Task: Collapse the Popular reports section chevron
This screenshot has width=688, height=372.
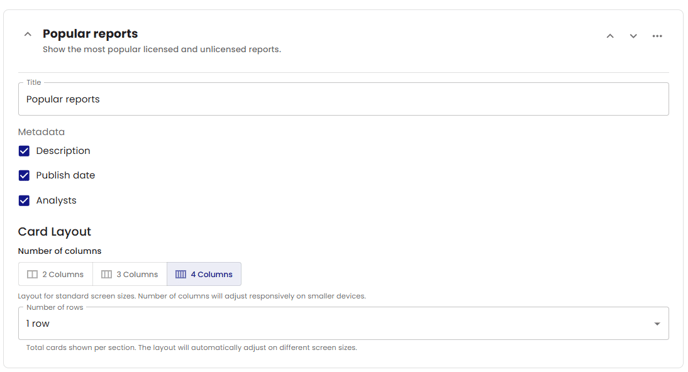Action: [x=28, y=34]
